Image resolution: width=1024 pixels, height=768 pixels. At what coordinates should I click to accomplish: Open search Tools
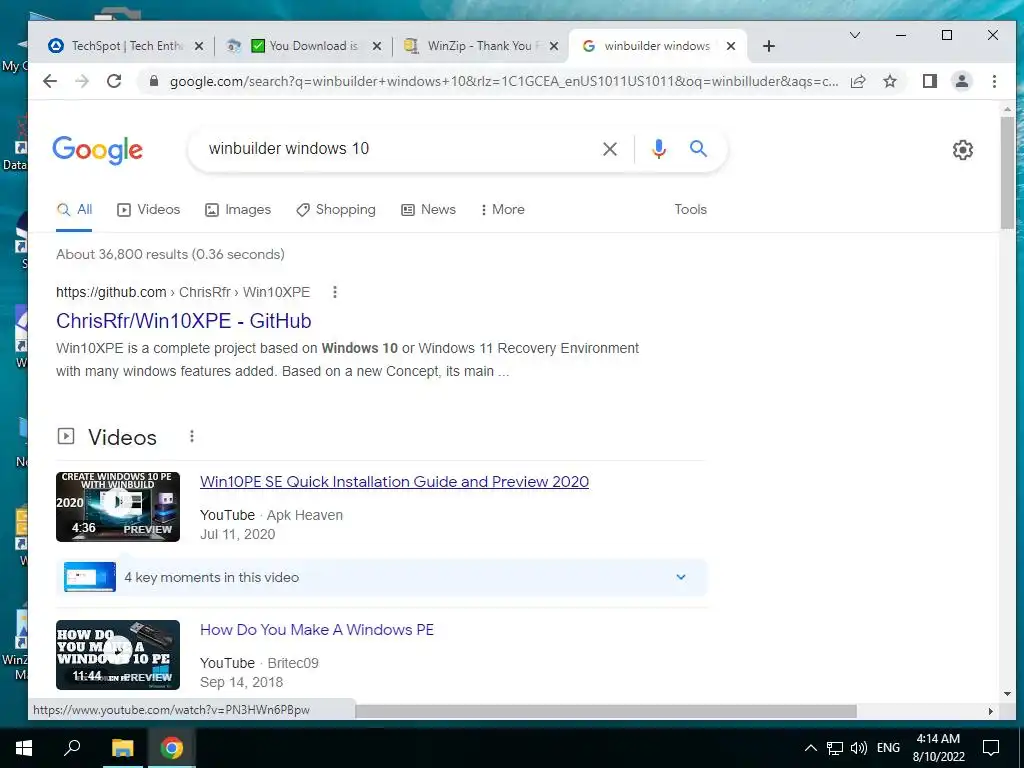[x=690, y=210]
